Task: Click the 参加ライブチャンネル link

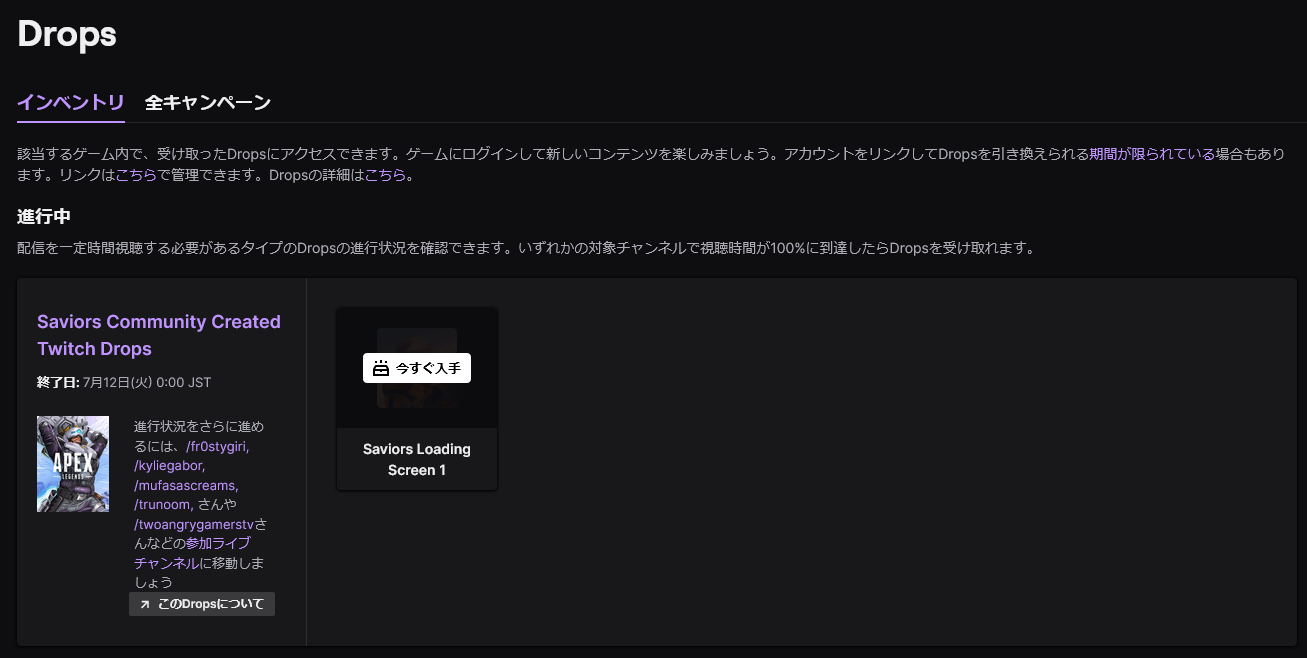Action: click(218, 543)
